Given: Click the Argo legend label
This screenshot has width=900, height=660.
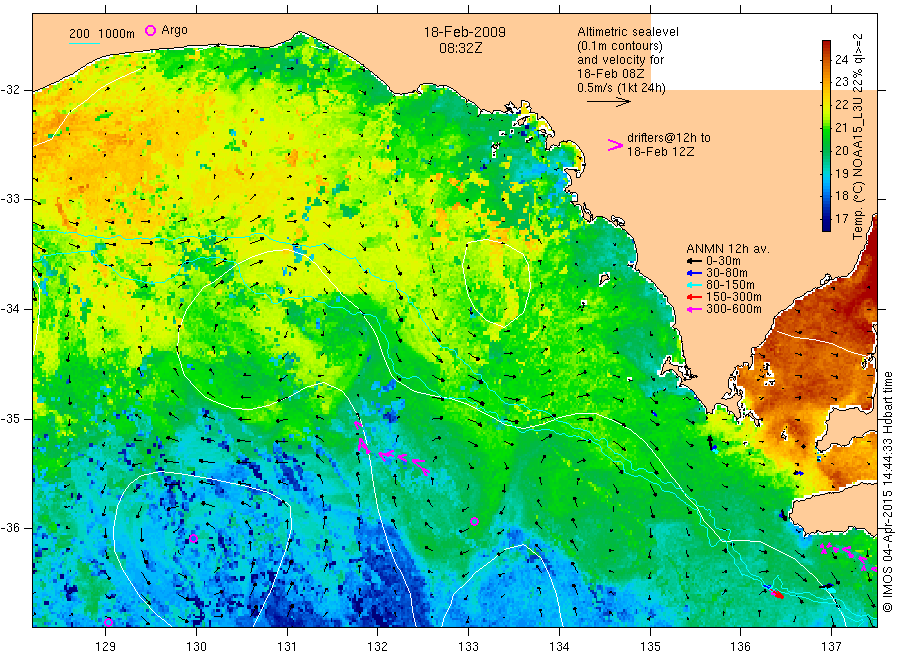Looking at the screenshot, I should point(174,30).
